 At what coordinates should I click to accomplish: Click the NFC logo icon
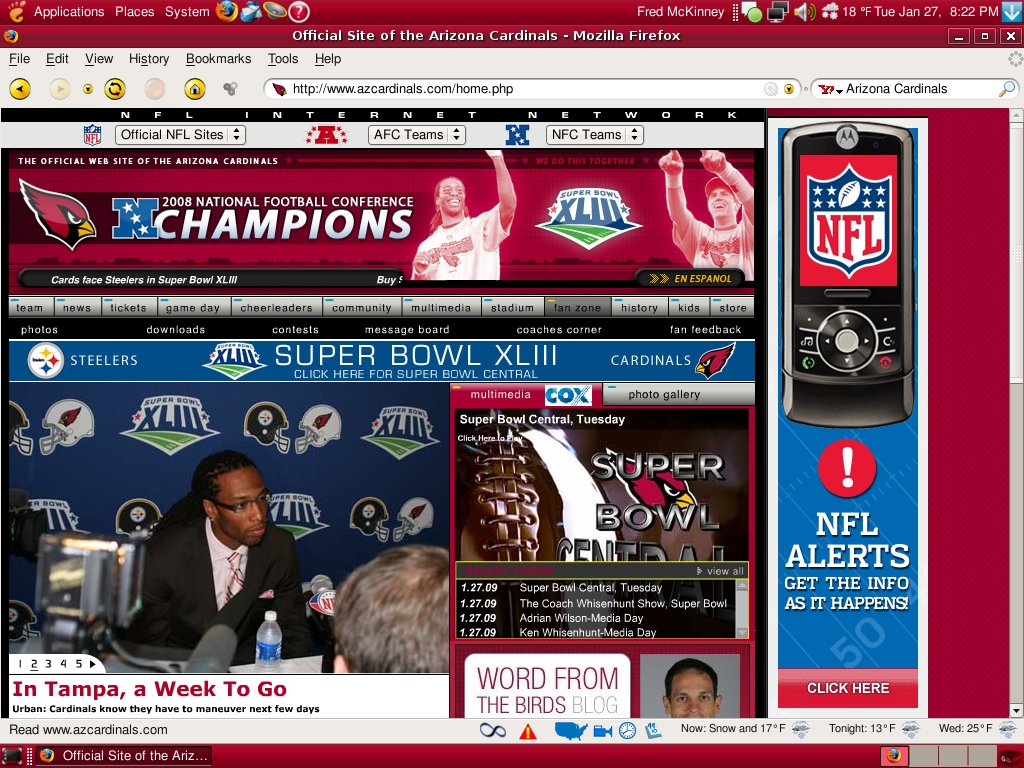517,135
